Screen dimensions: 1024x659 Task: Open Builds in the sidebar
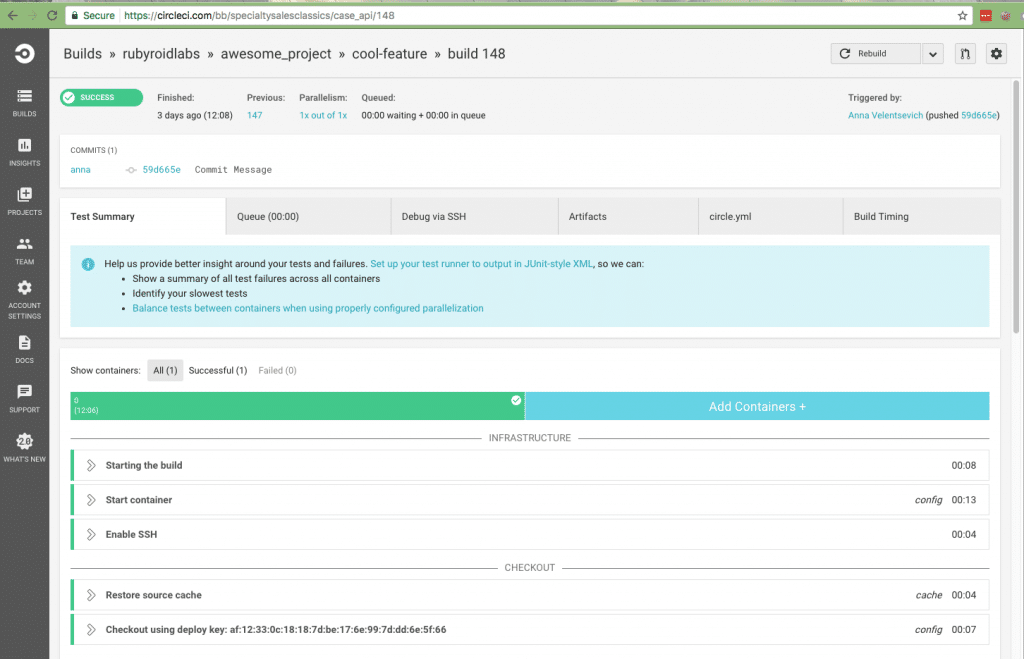(x=24, y=102)
